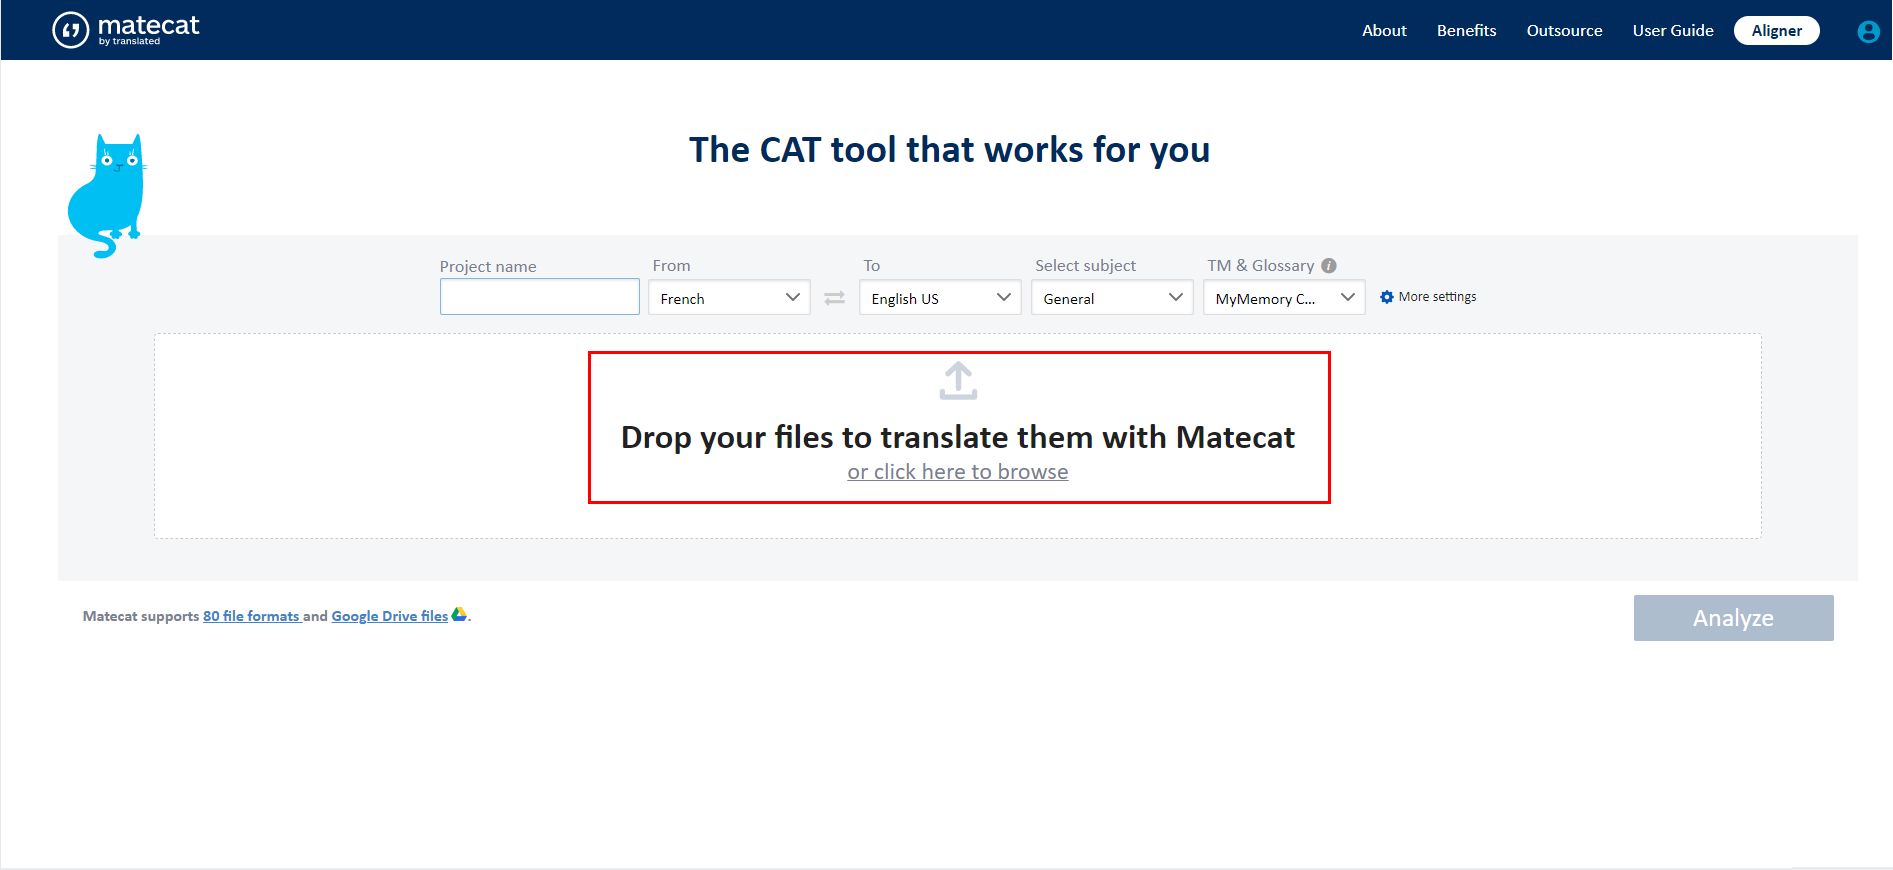Open the Google Drive files link
This screenshot has height=870, width=1893.
(390, 616)
